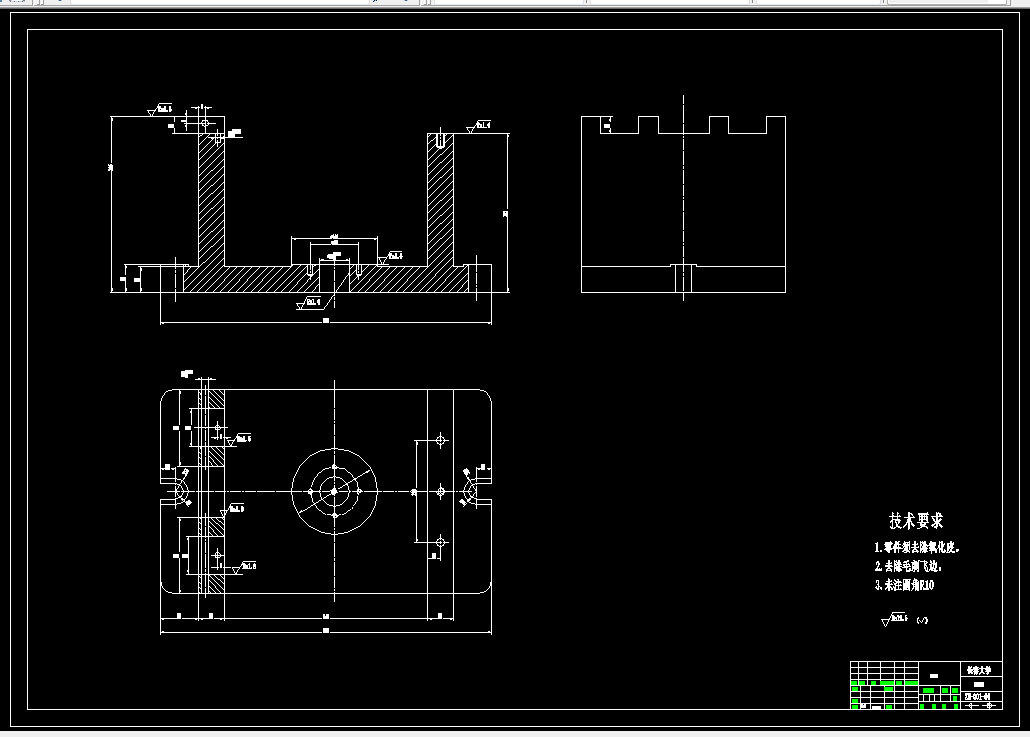Pick the drawing number ZH-001-04 cell

tap(981, 696)
